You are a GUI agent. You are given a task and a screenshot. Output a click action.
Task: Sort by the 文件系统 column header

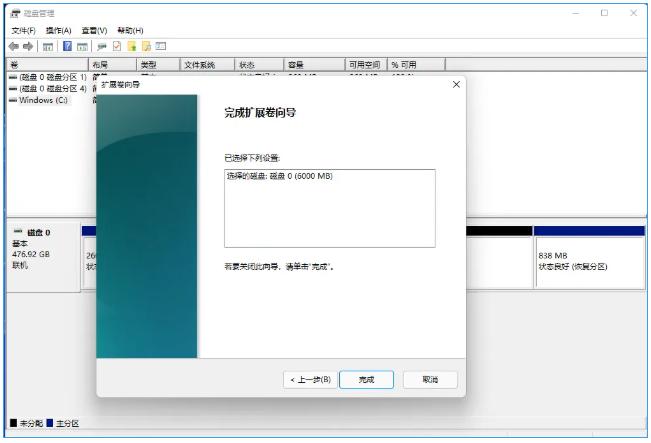click(x=208, y=65)
